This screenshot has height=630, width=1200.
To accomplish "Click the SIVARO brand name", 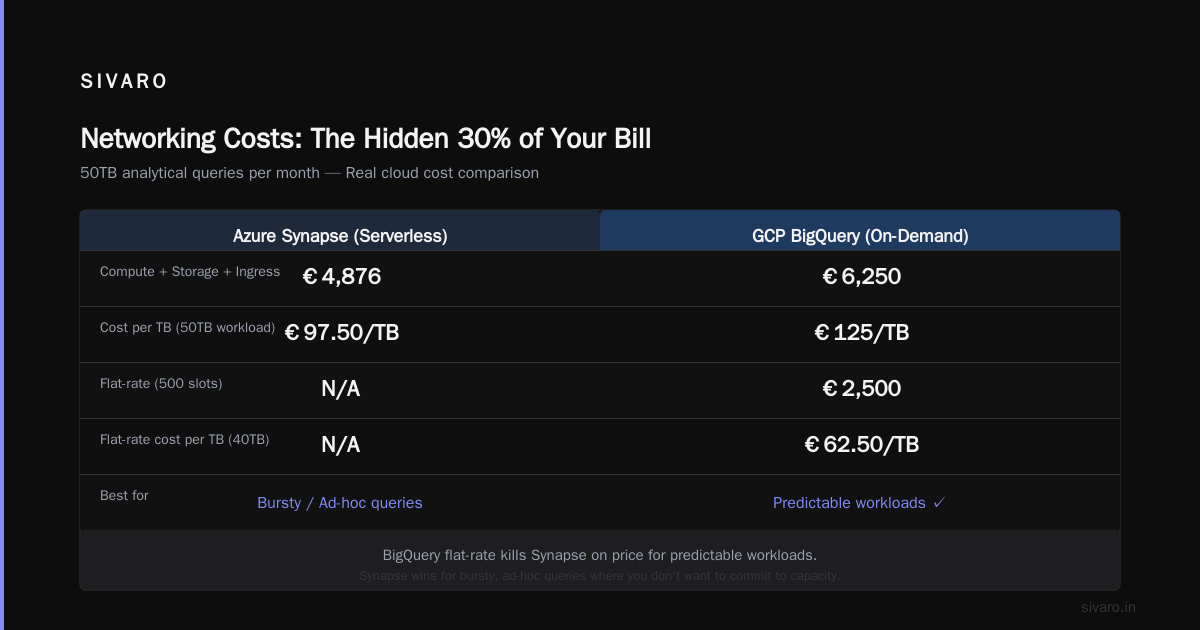I will 124,82.
